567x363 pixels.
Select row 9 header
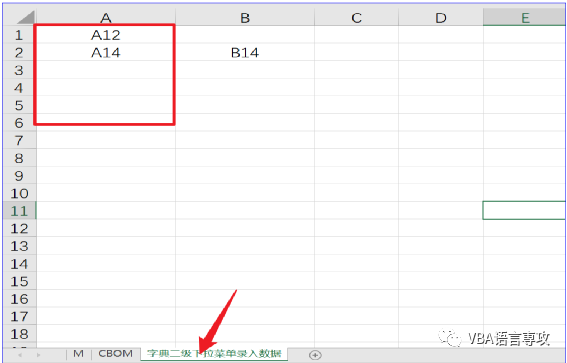click(19, 176)
